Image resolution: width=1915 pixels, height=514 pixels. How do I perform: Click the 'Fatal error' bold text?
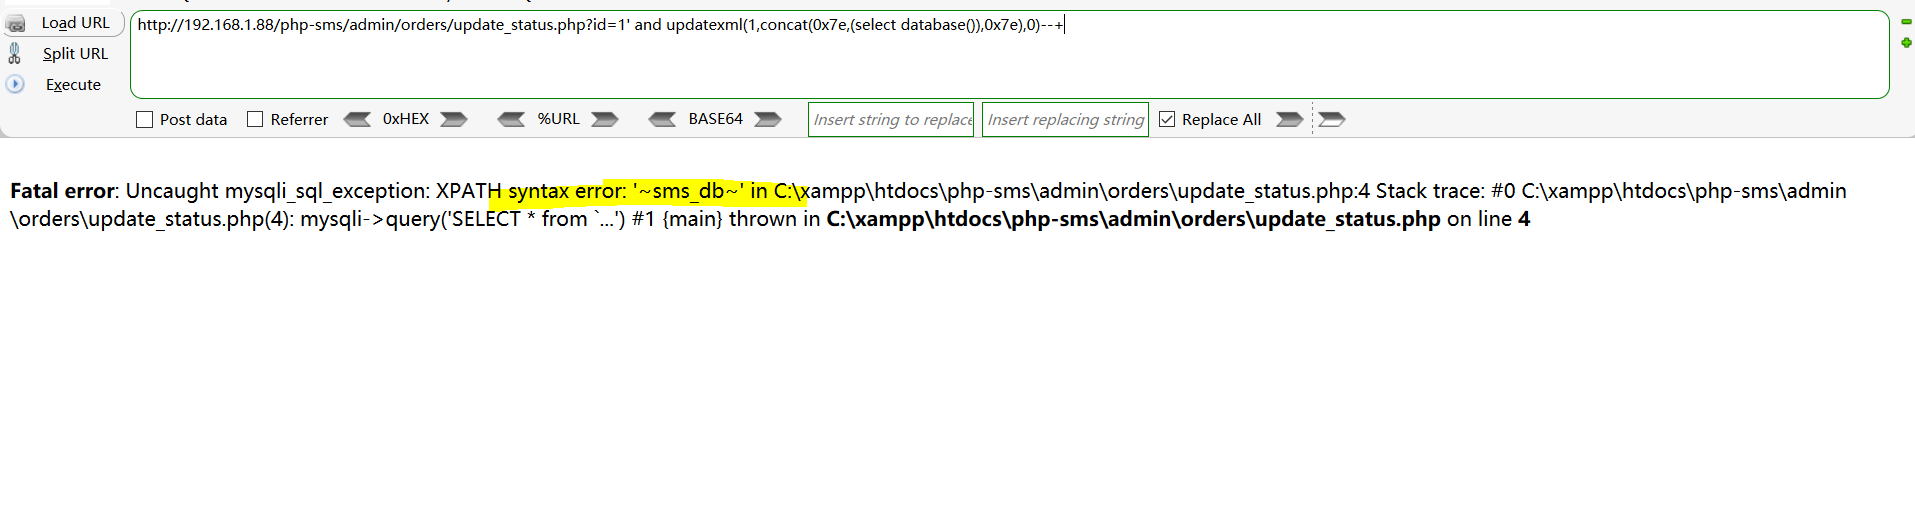click(62, 191)
